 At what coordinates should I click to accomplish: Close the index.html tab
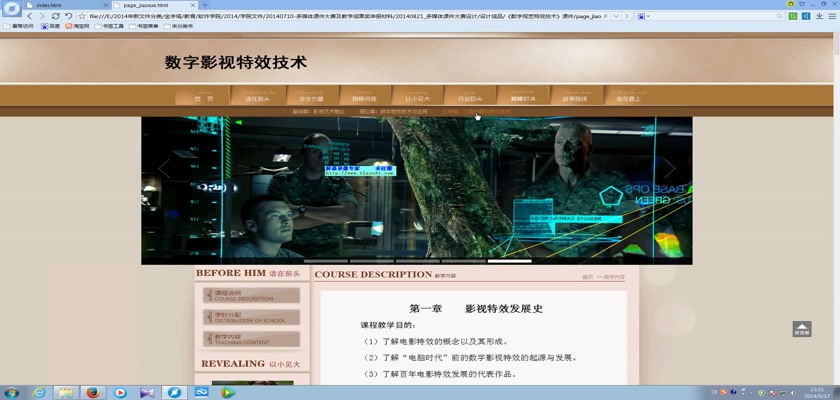click(x=105, y=5)
